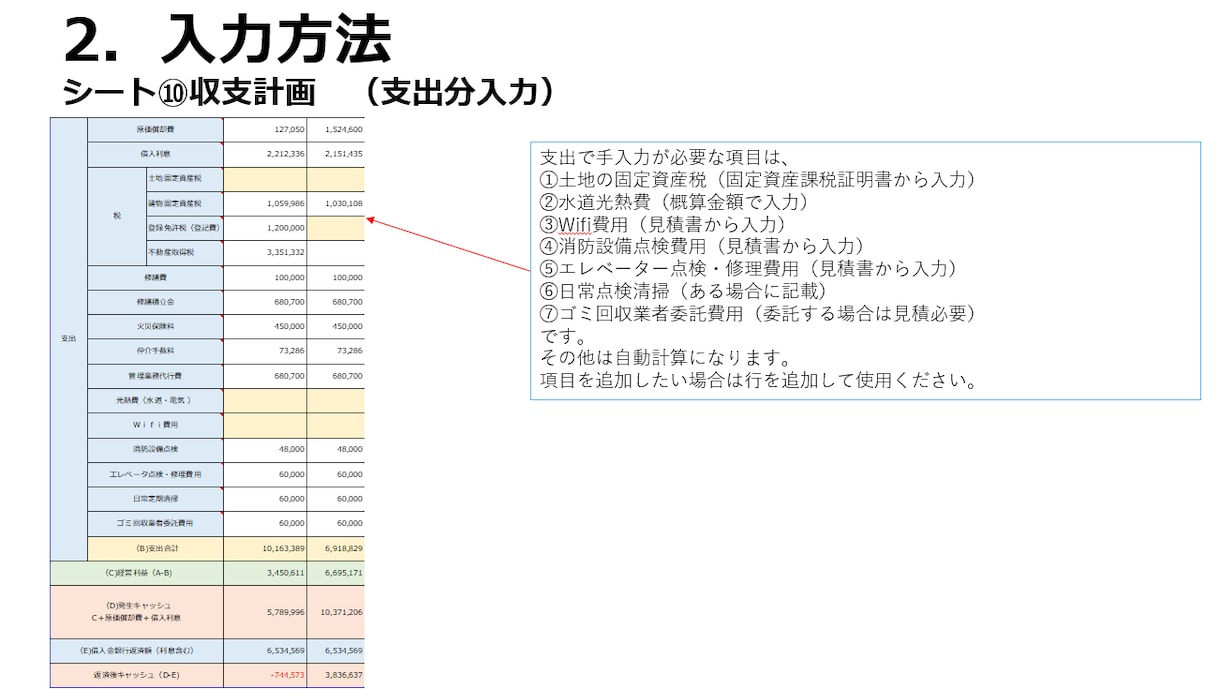Click the subtitle シート⑩収支計画 (支出分入力)
This screenshot has width=1220, height=689.
click(308, 92)
